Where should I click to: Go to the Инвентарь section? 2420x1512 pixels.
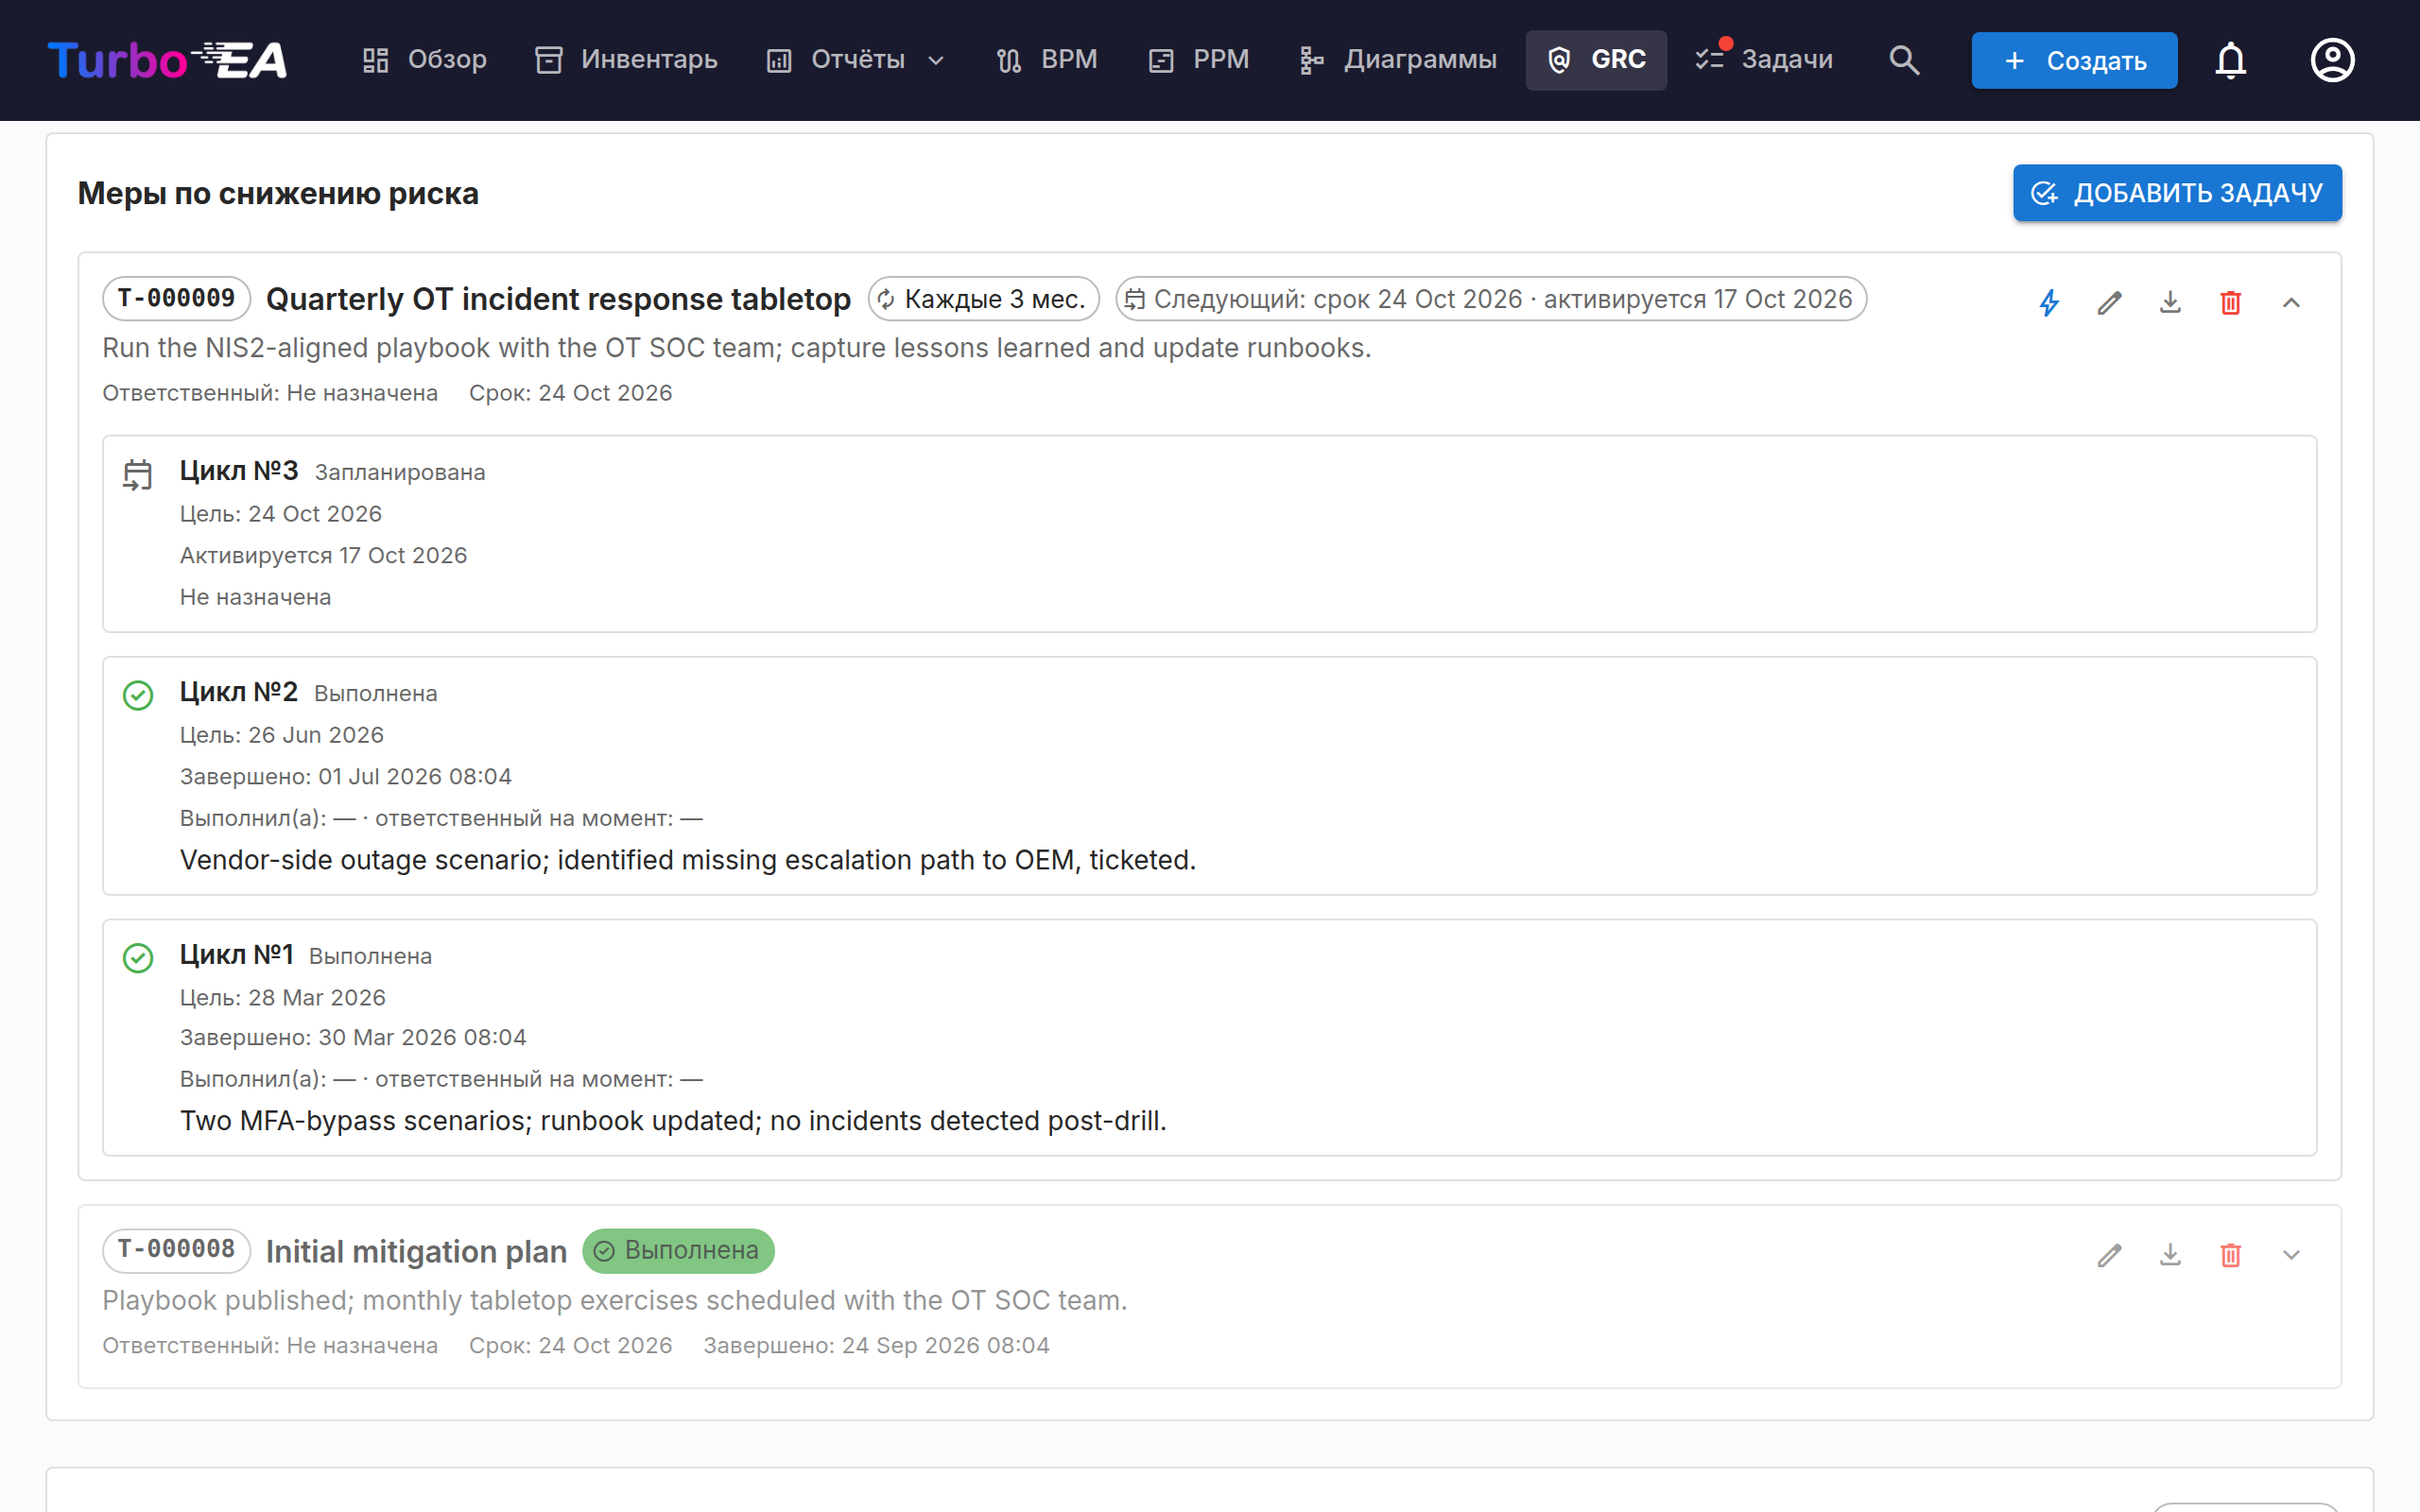pos(627,60)
